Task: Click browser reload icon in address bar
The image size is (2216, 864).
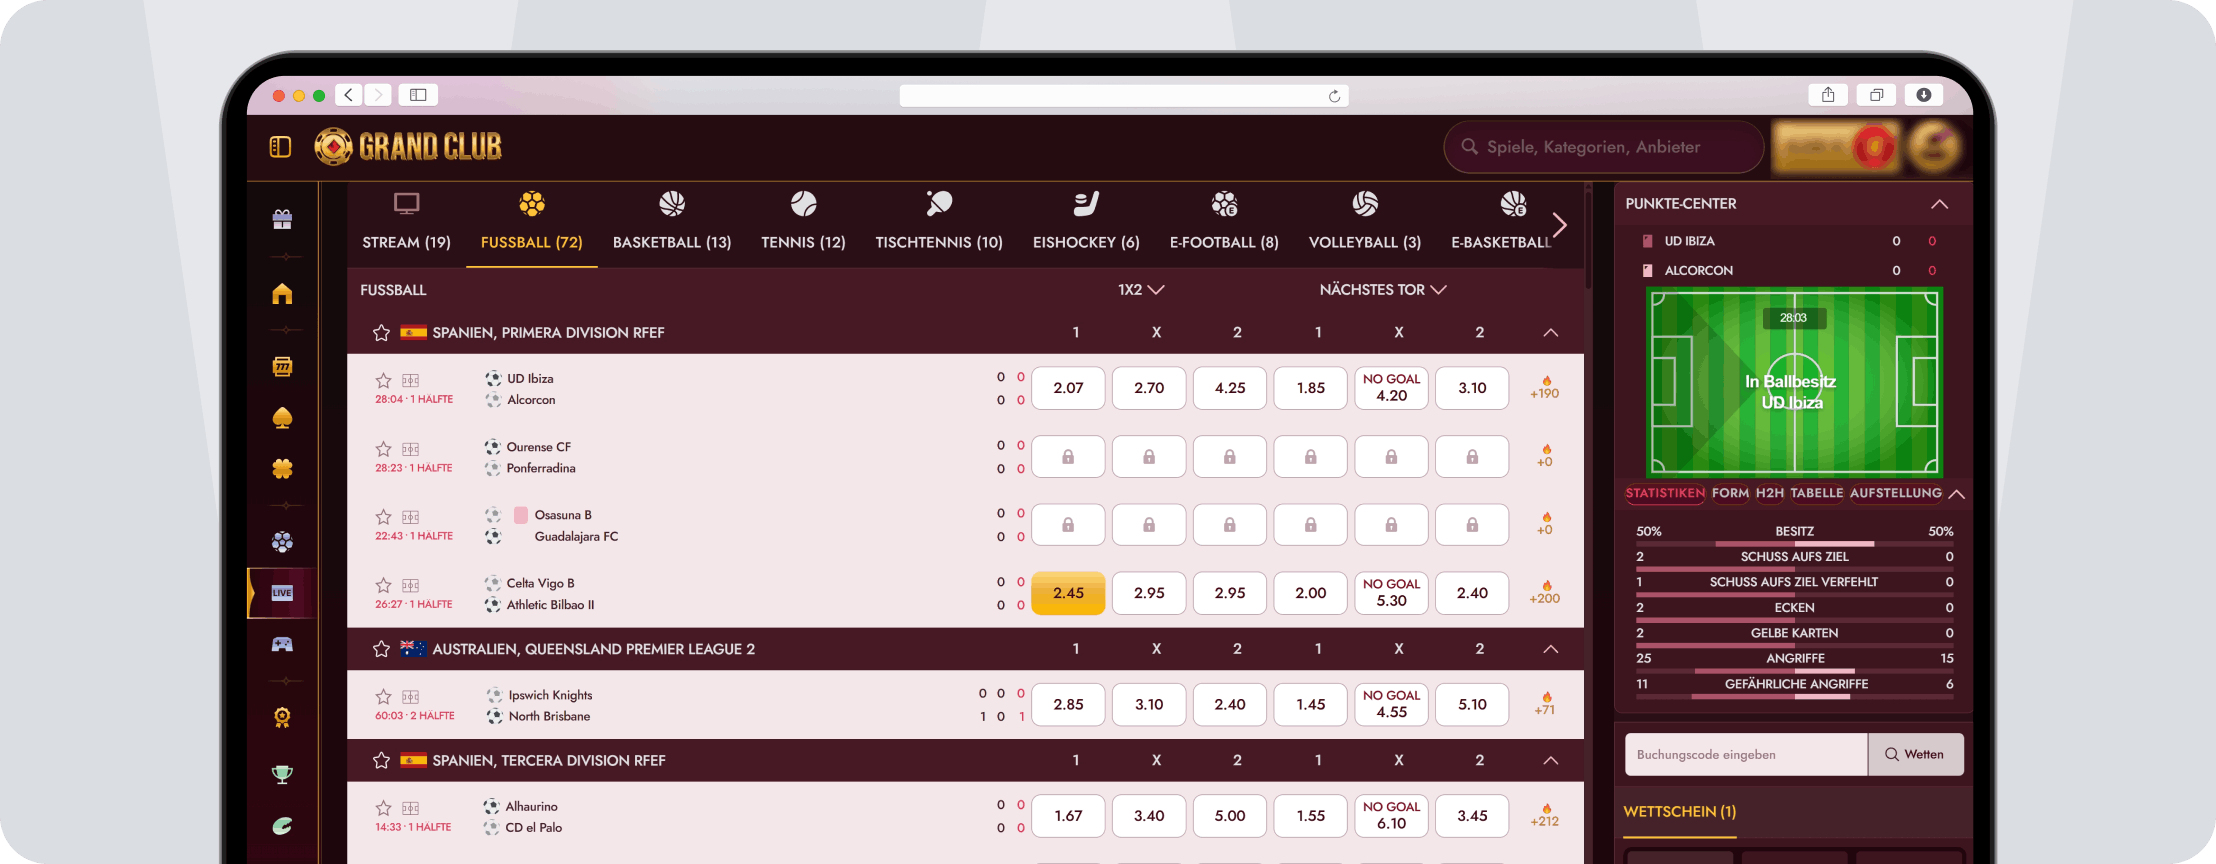Action: (1334, 96)
